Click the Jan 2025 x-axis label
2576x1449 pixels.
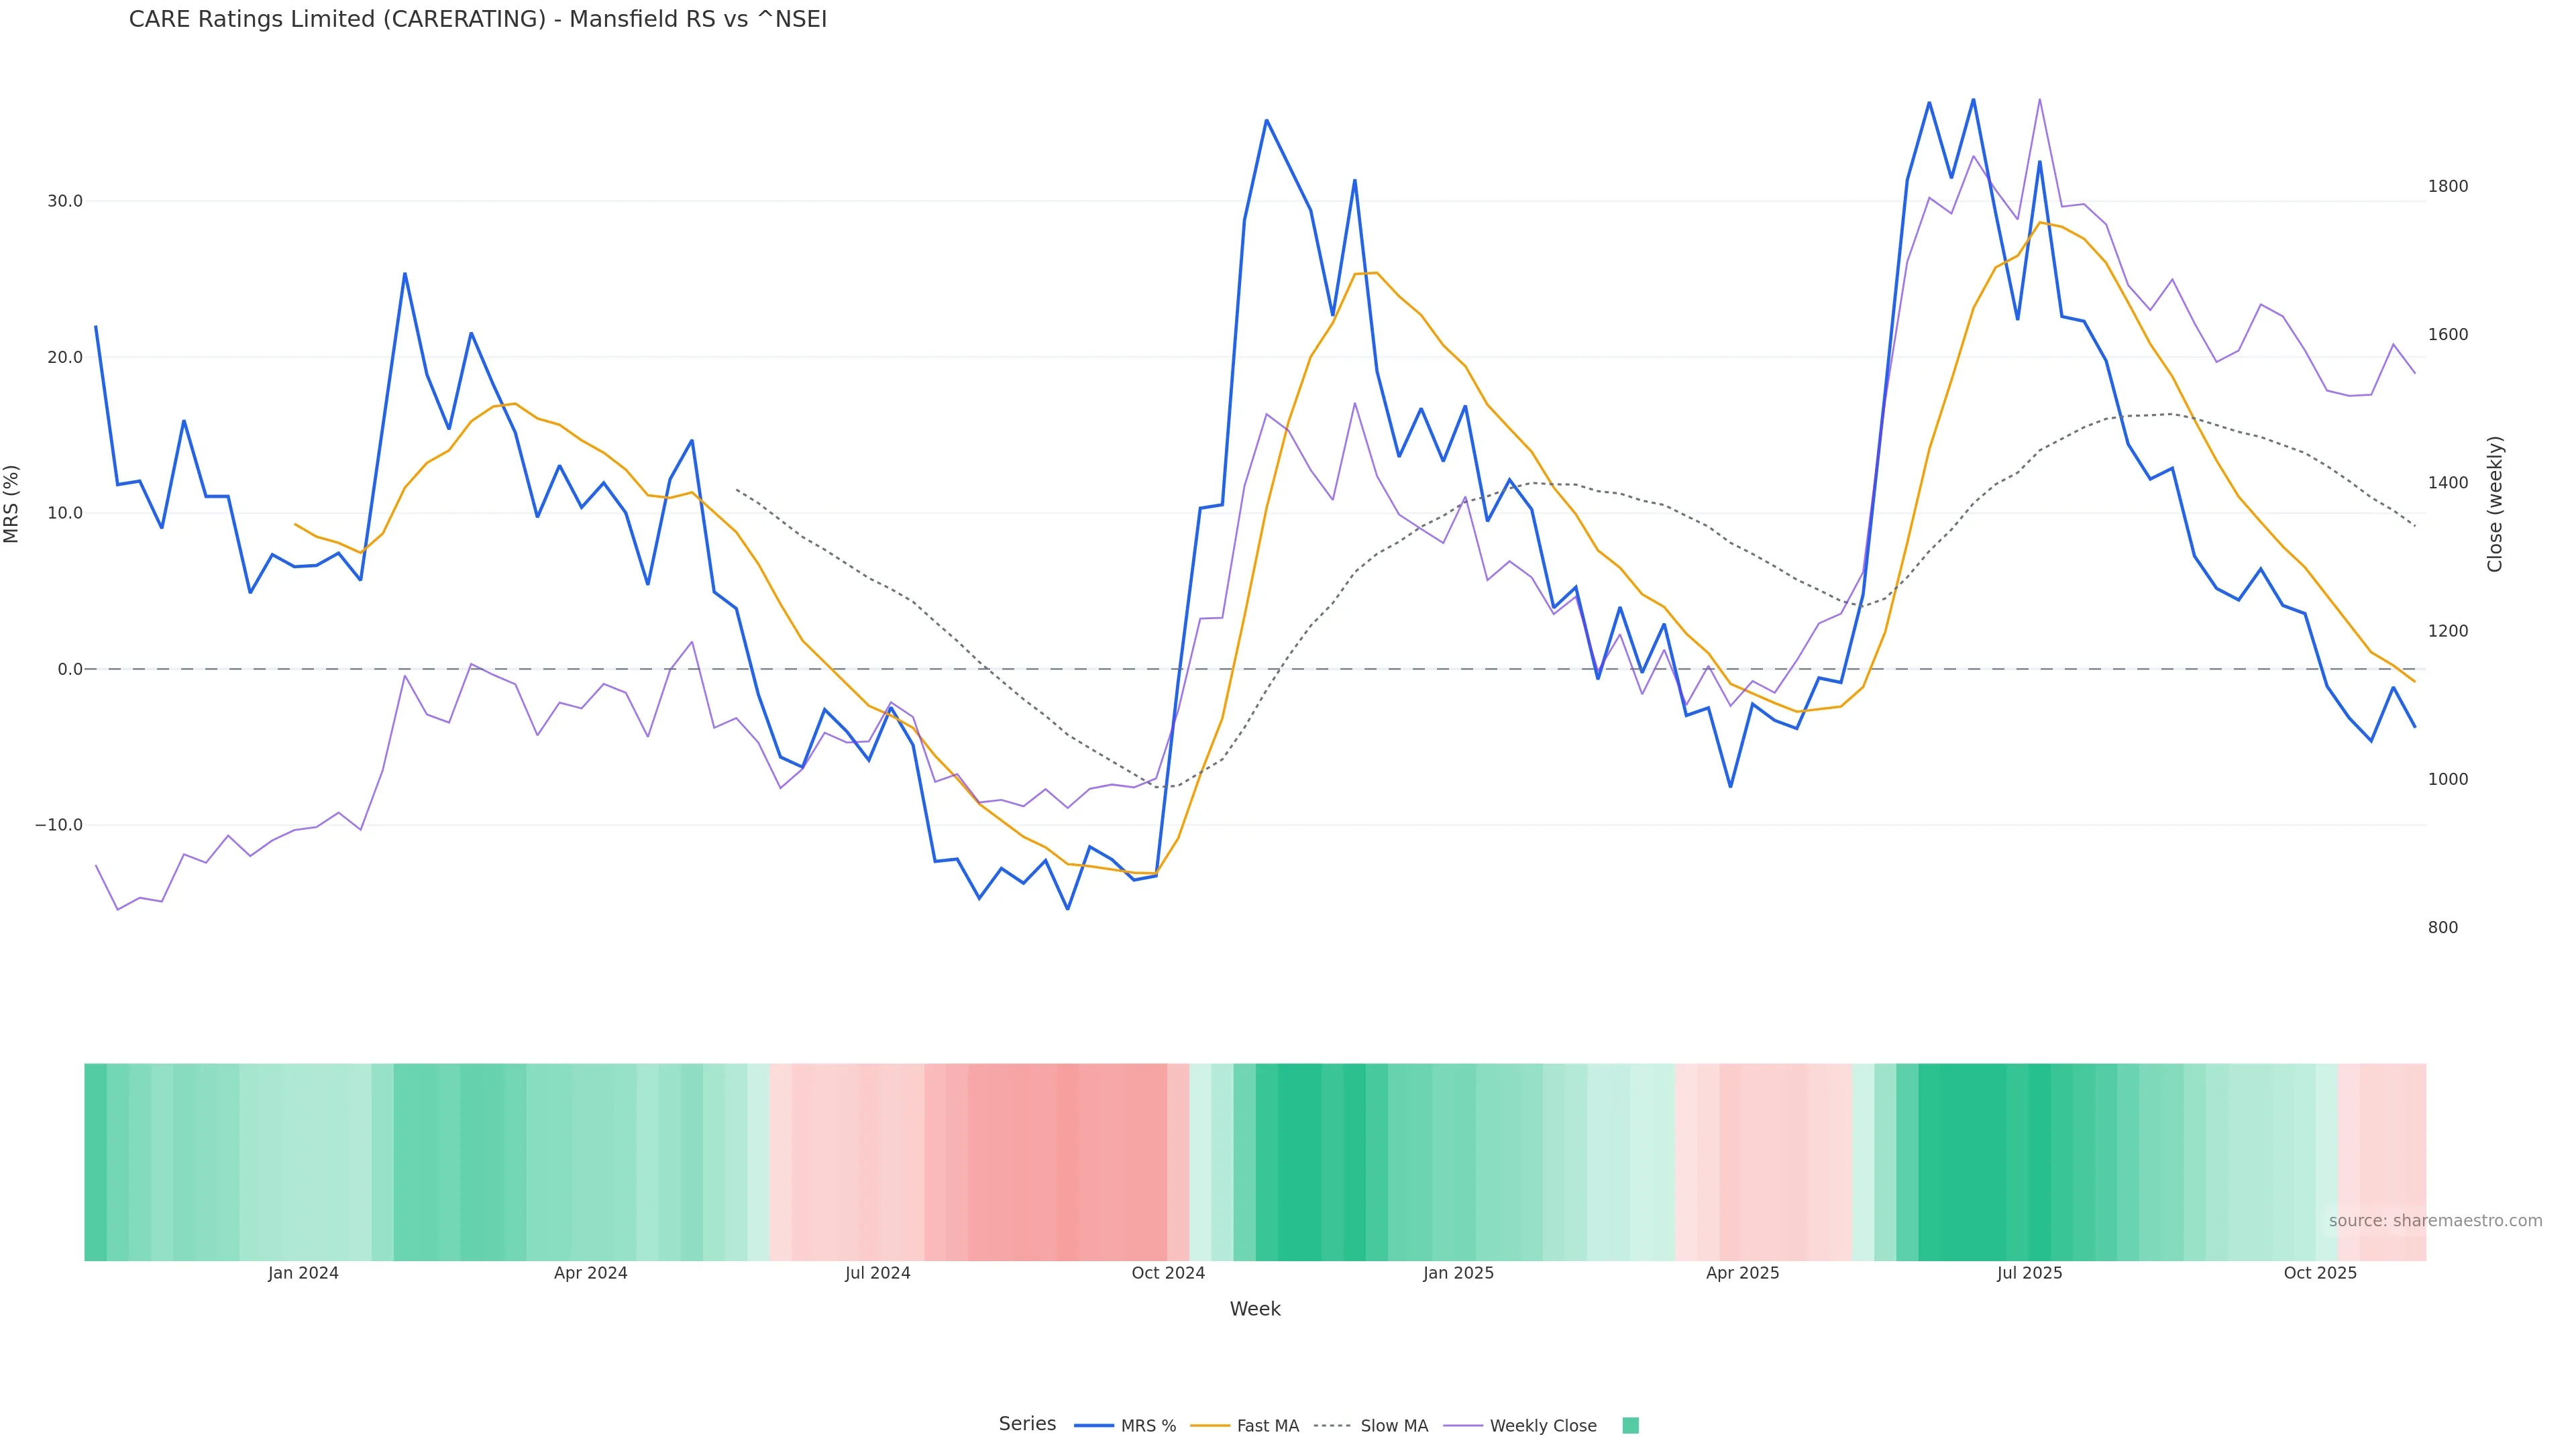pyautogui.click(x=1458, y=1273)
